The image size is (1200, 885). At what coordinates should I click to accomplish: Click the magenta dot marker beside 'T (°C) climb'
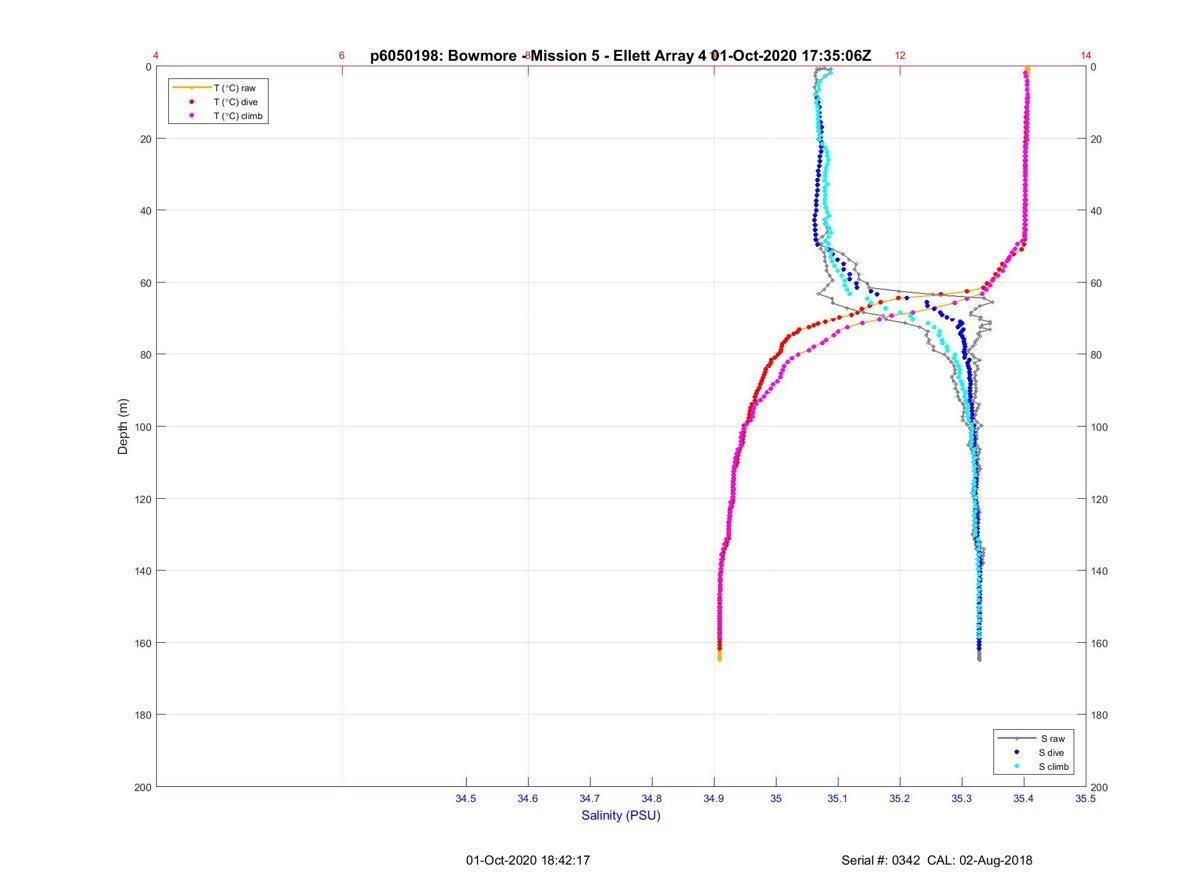click(x=191, y=116)
